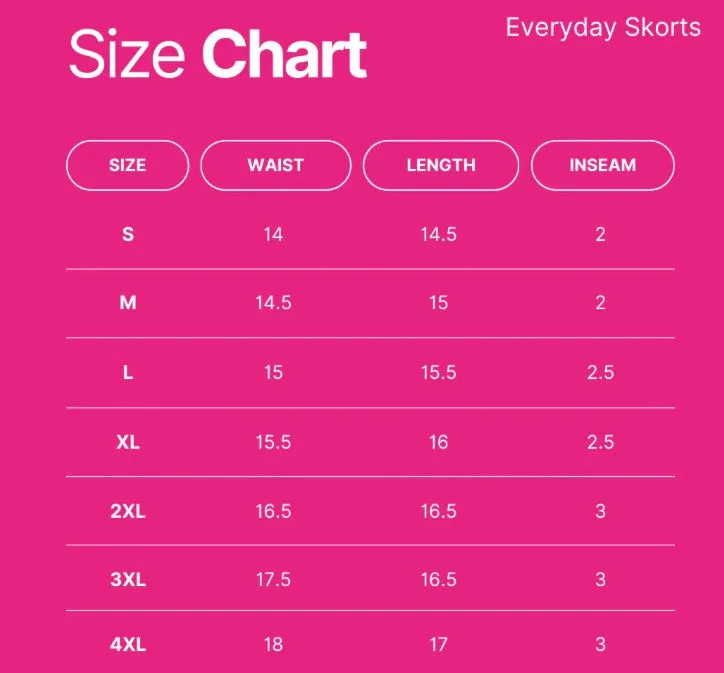The height and width of the screenshot is (673, 724).
Task: Select the S size row label
Action: pos(128,234)
